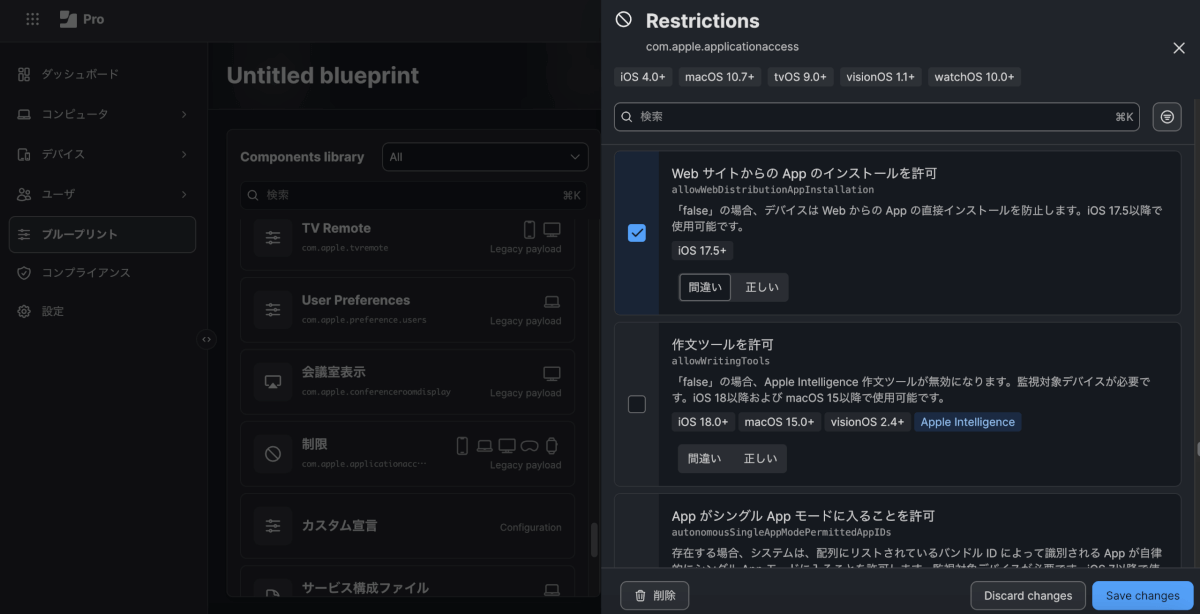Uncheck Web サイトからの App のインストールを許可
1200x614 pixels.
pos(637,233)
